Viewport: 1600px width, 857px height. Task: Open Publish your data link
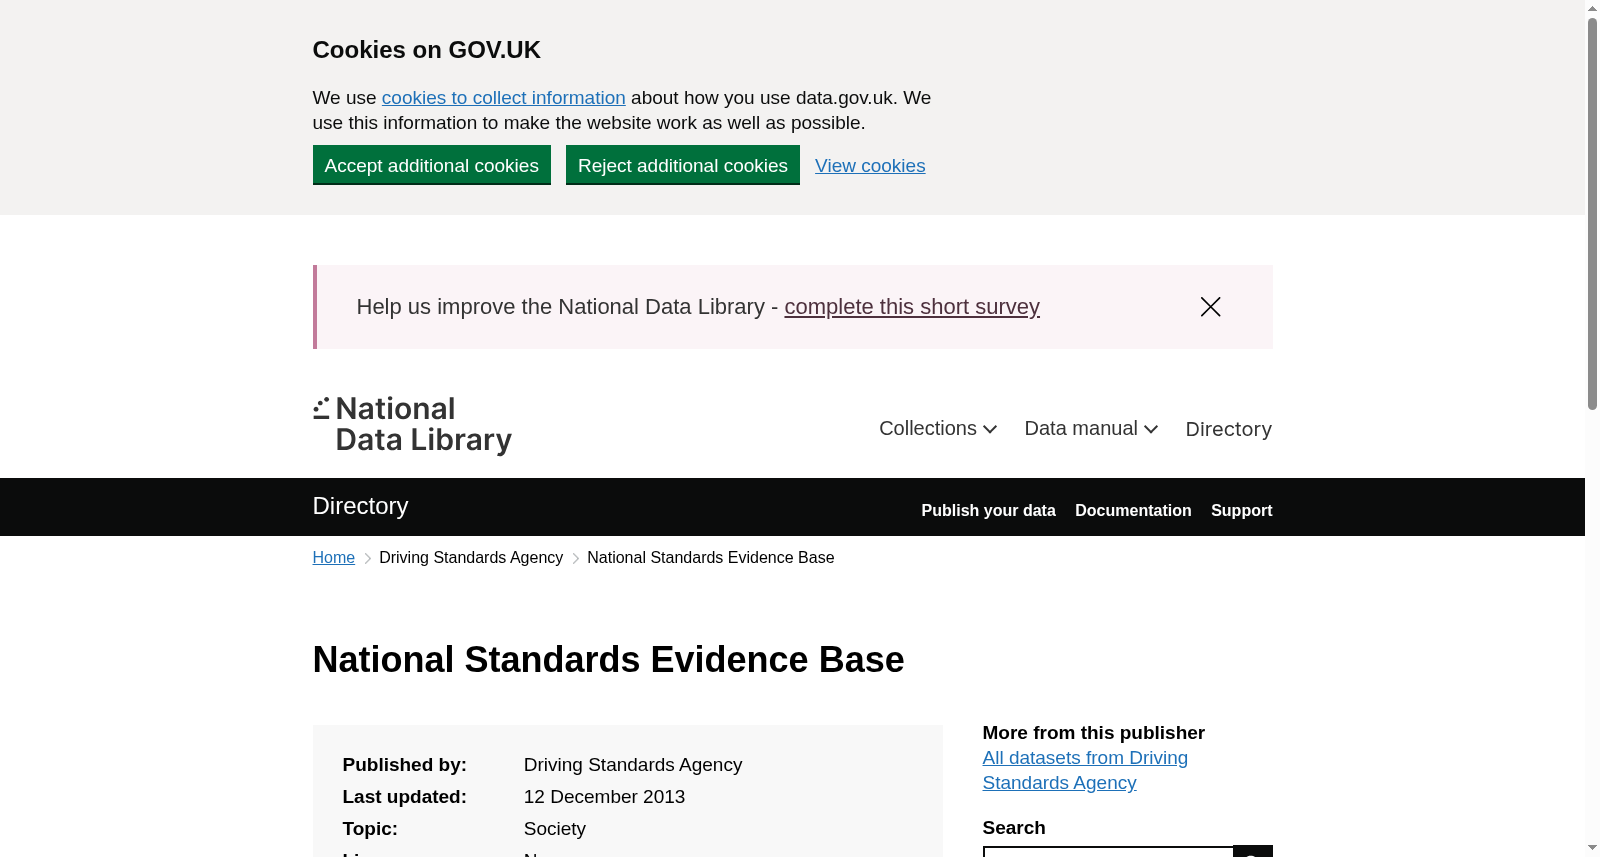pyautogui.click(x=988, y=510)
